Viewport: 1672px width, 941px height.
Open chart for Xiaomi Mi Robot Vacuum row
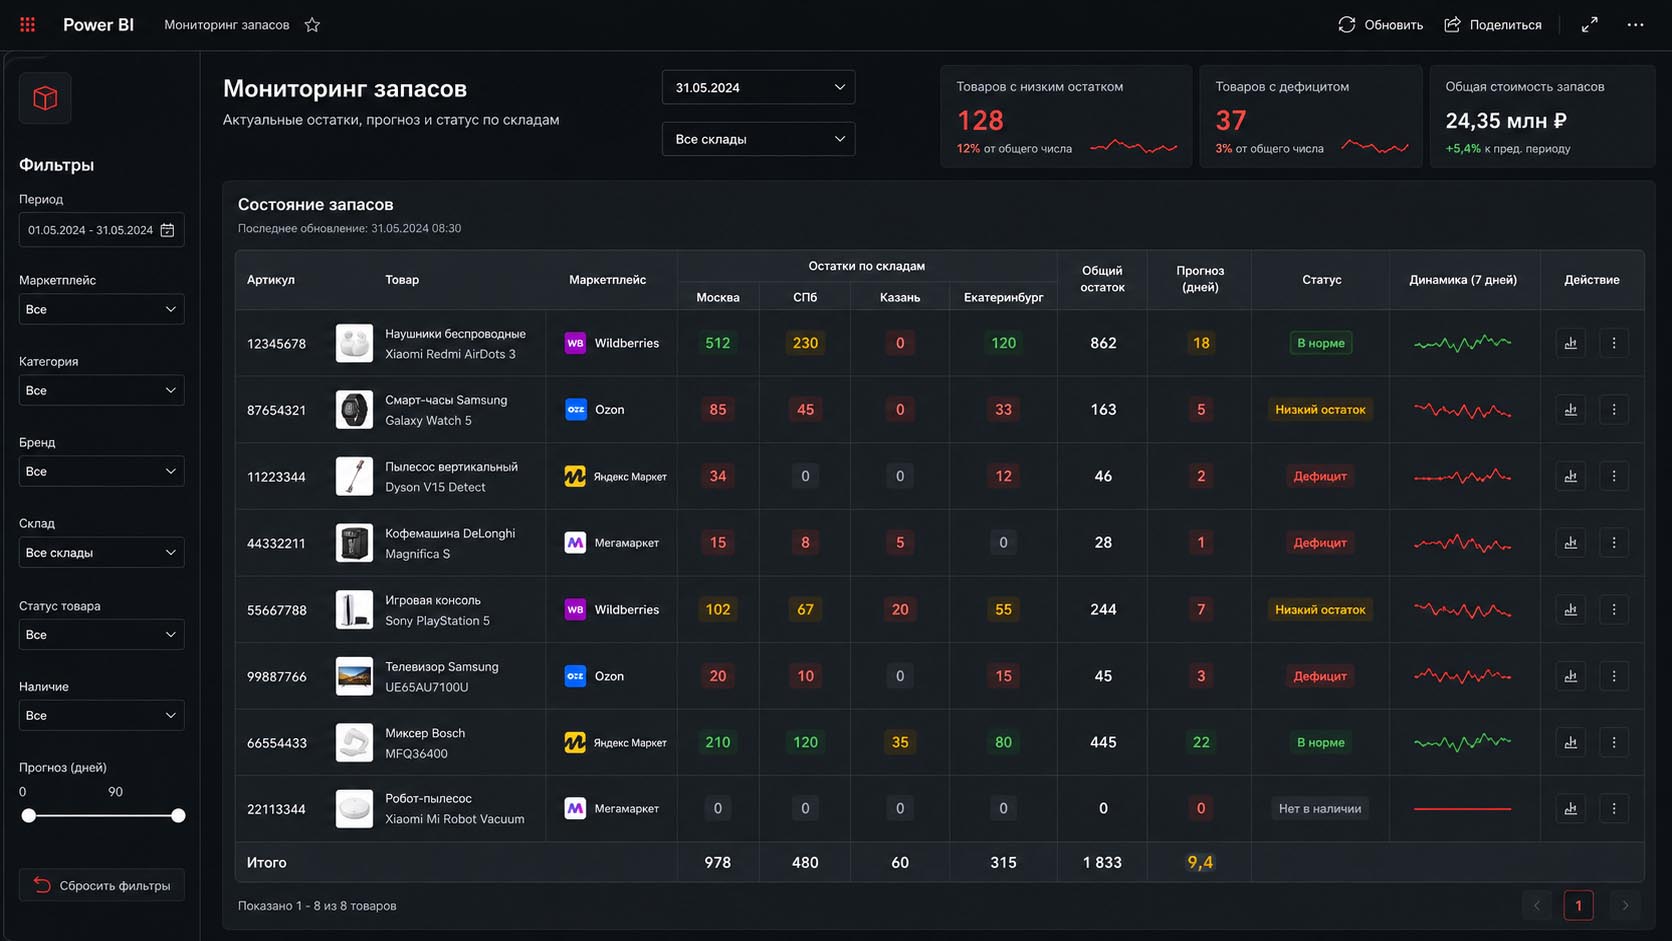point(1571,808)
